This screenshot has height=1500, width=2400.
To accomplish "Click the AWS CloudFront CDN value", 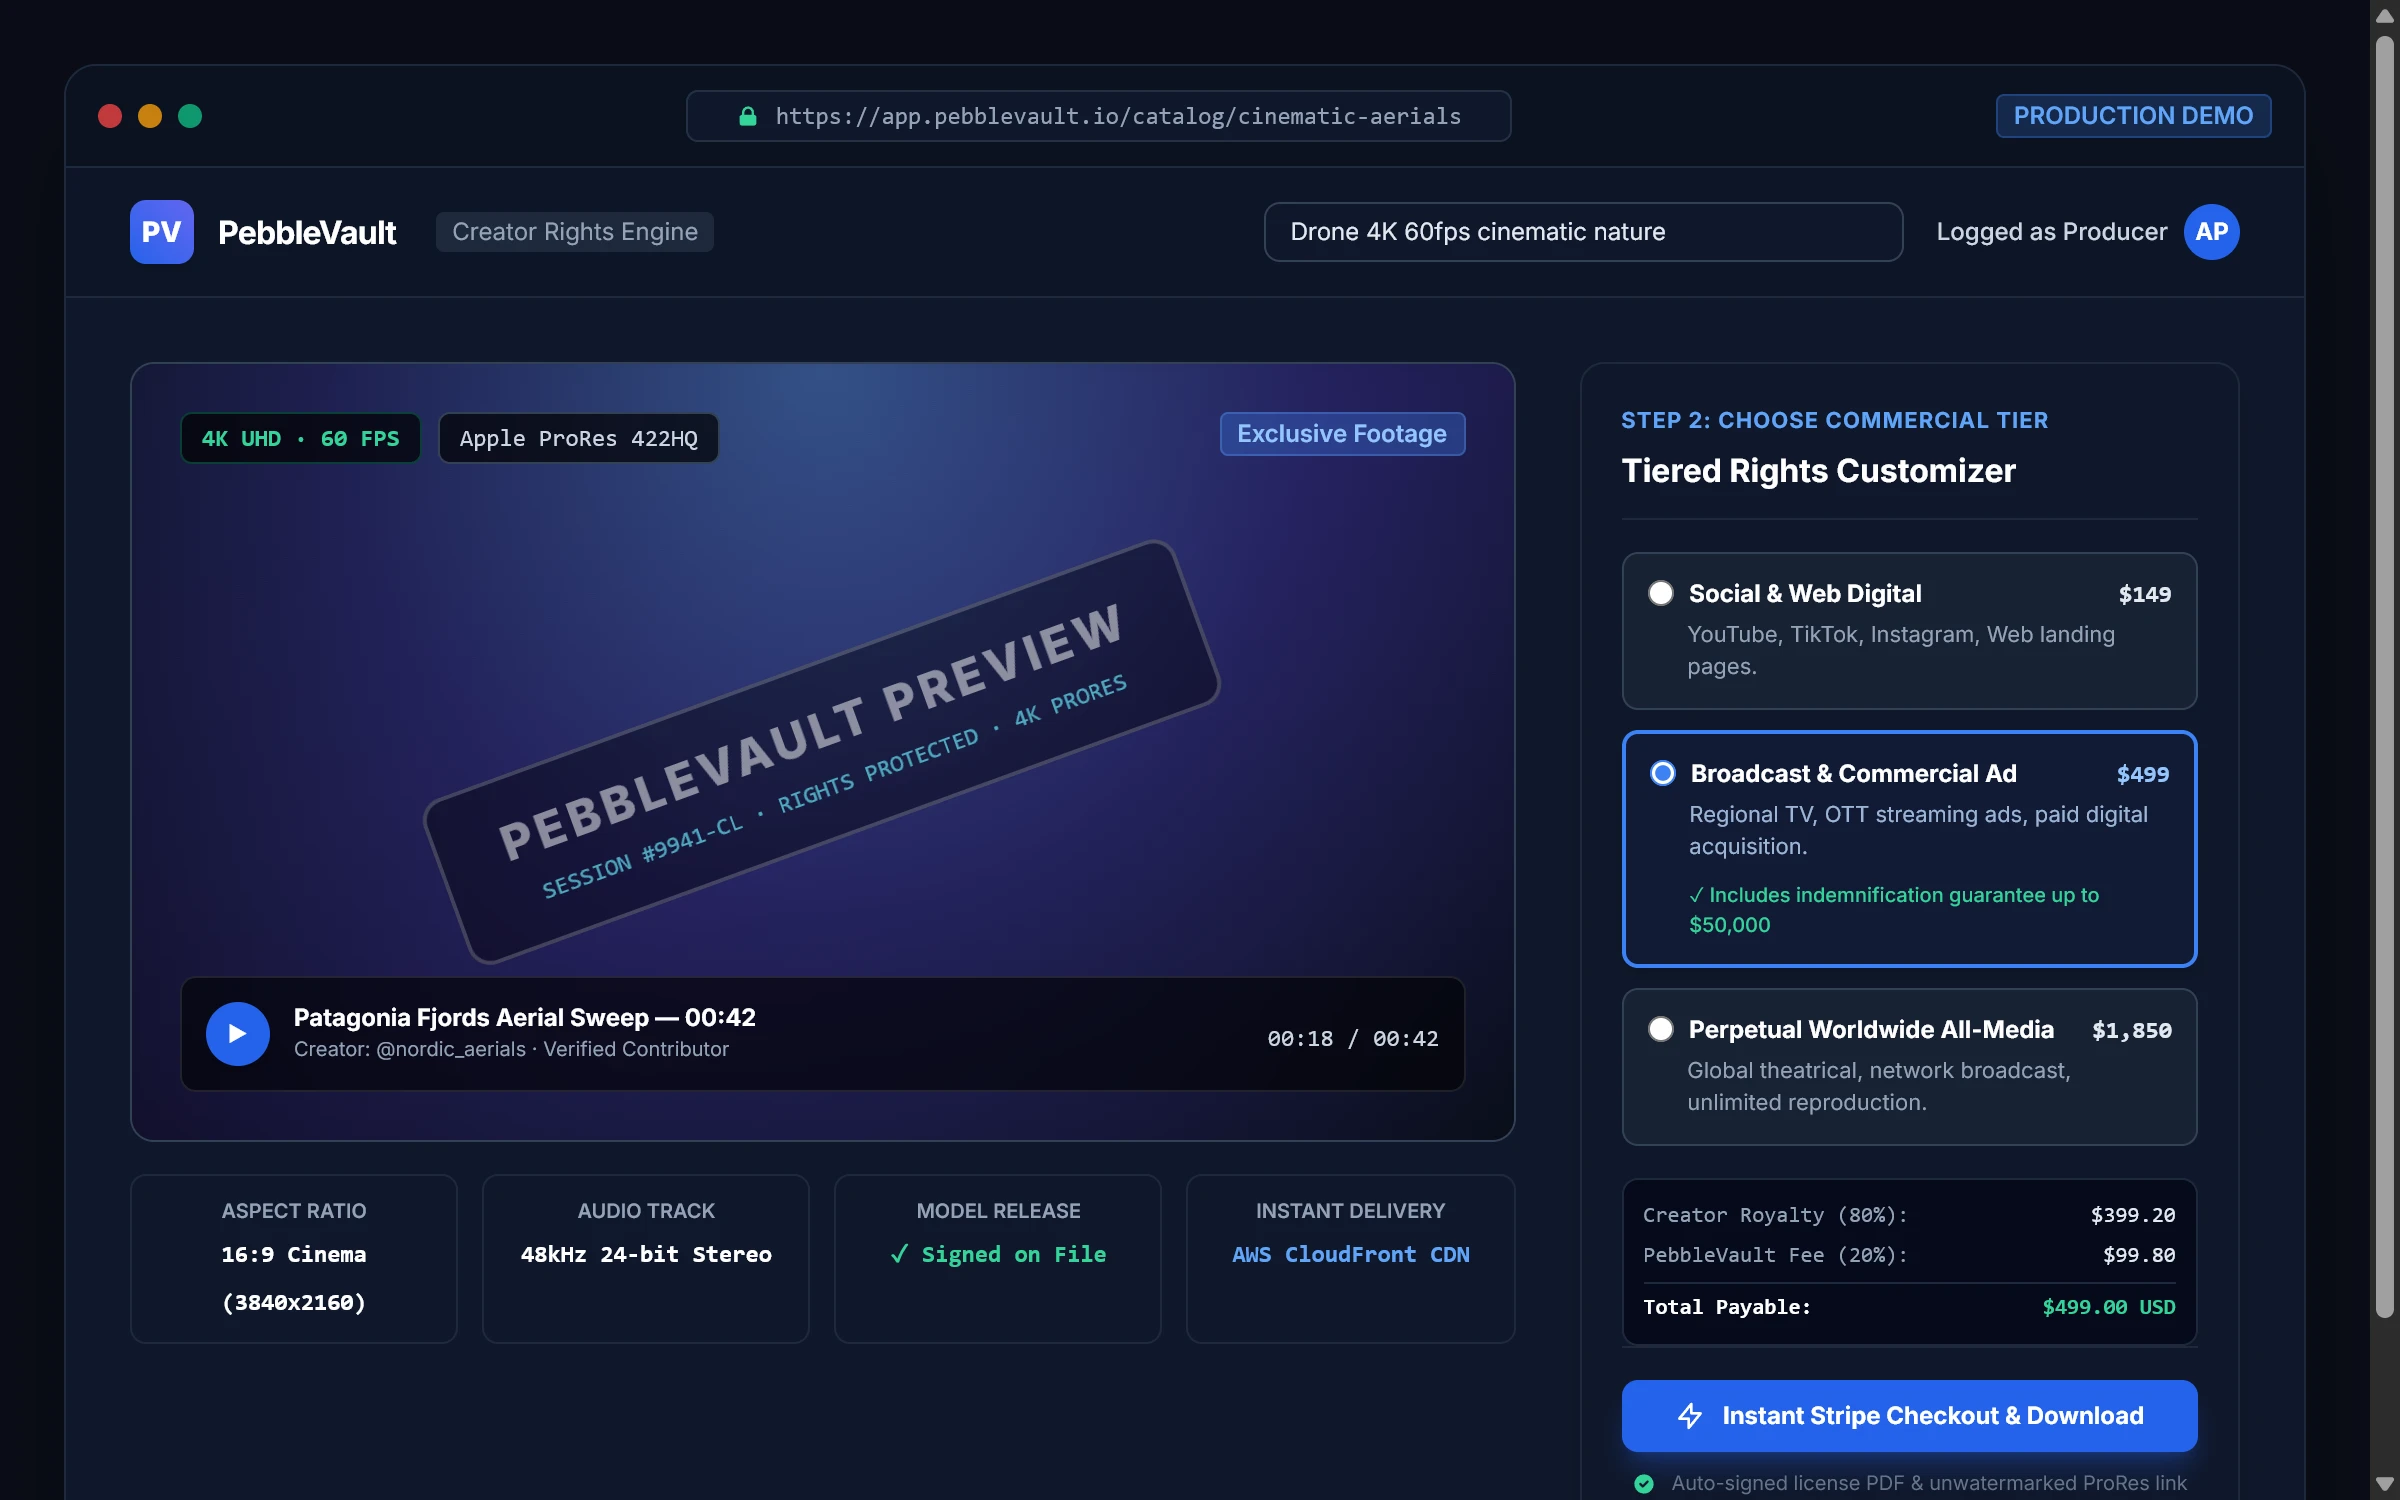I will (1350, 1254).
